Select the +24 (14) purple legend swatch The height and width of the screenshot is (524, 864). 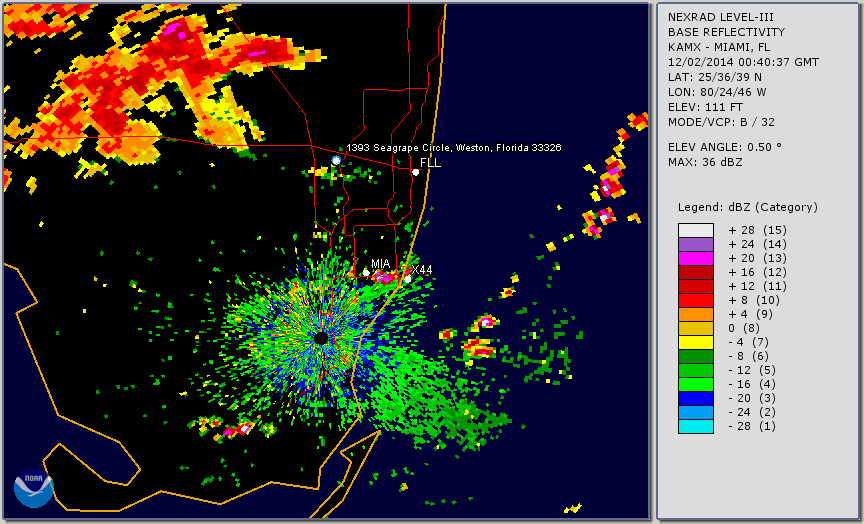pyautogui.click(x=696, y=244)
